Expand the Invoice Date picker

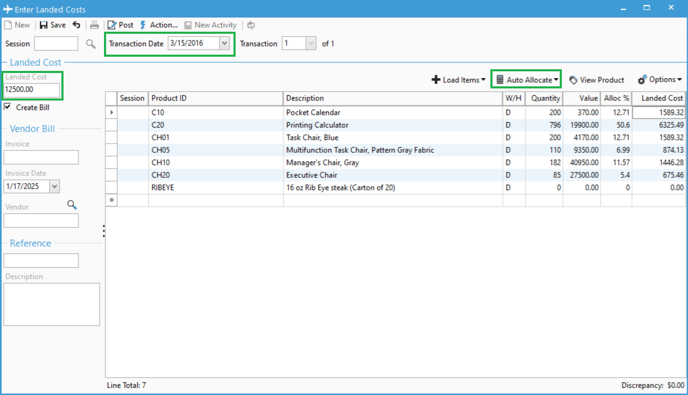[54, 186]
